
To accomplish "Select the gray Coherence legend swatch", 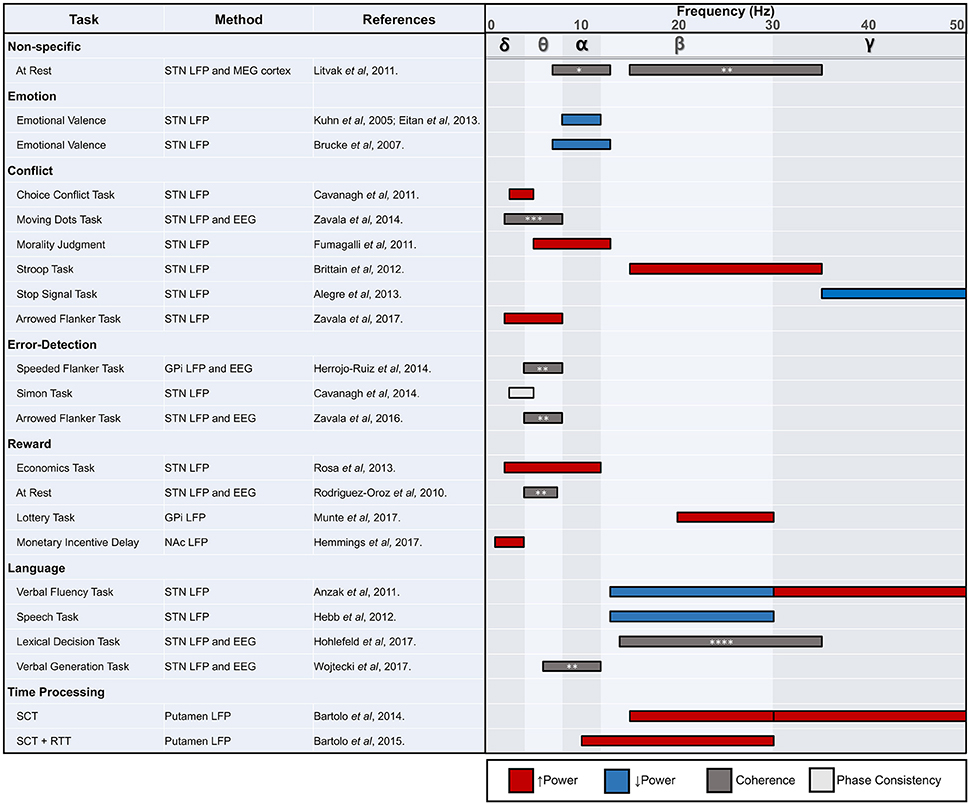I will (x=719, y=780).
